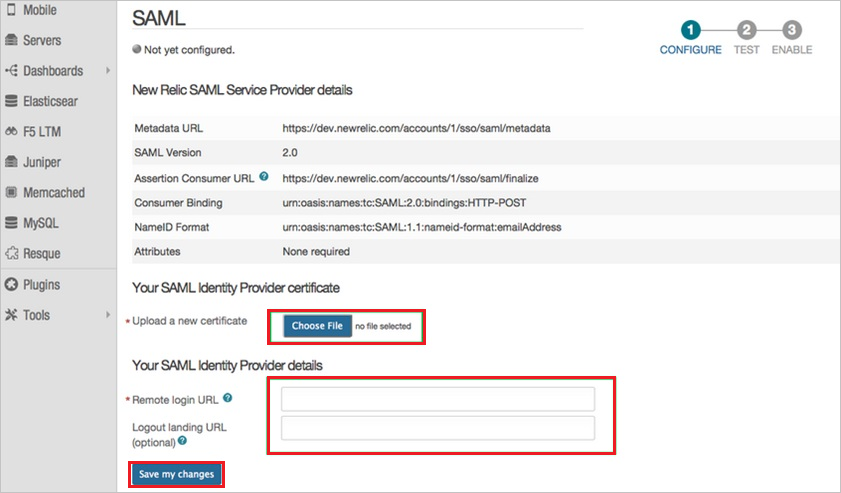Screen dimensions: 841x493
Task: Click the 'SAML Version' row label
Action: (168, 152)
